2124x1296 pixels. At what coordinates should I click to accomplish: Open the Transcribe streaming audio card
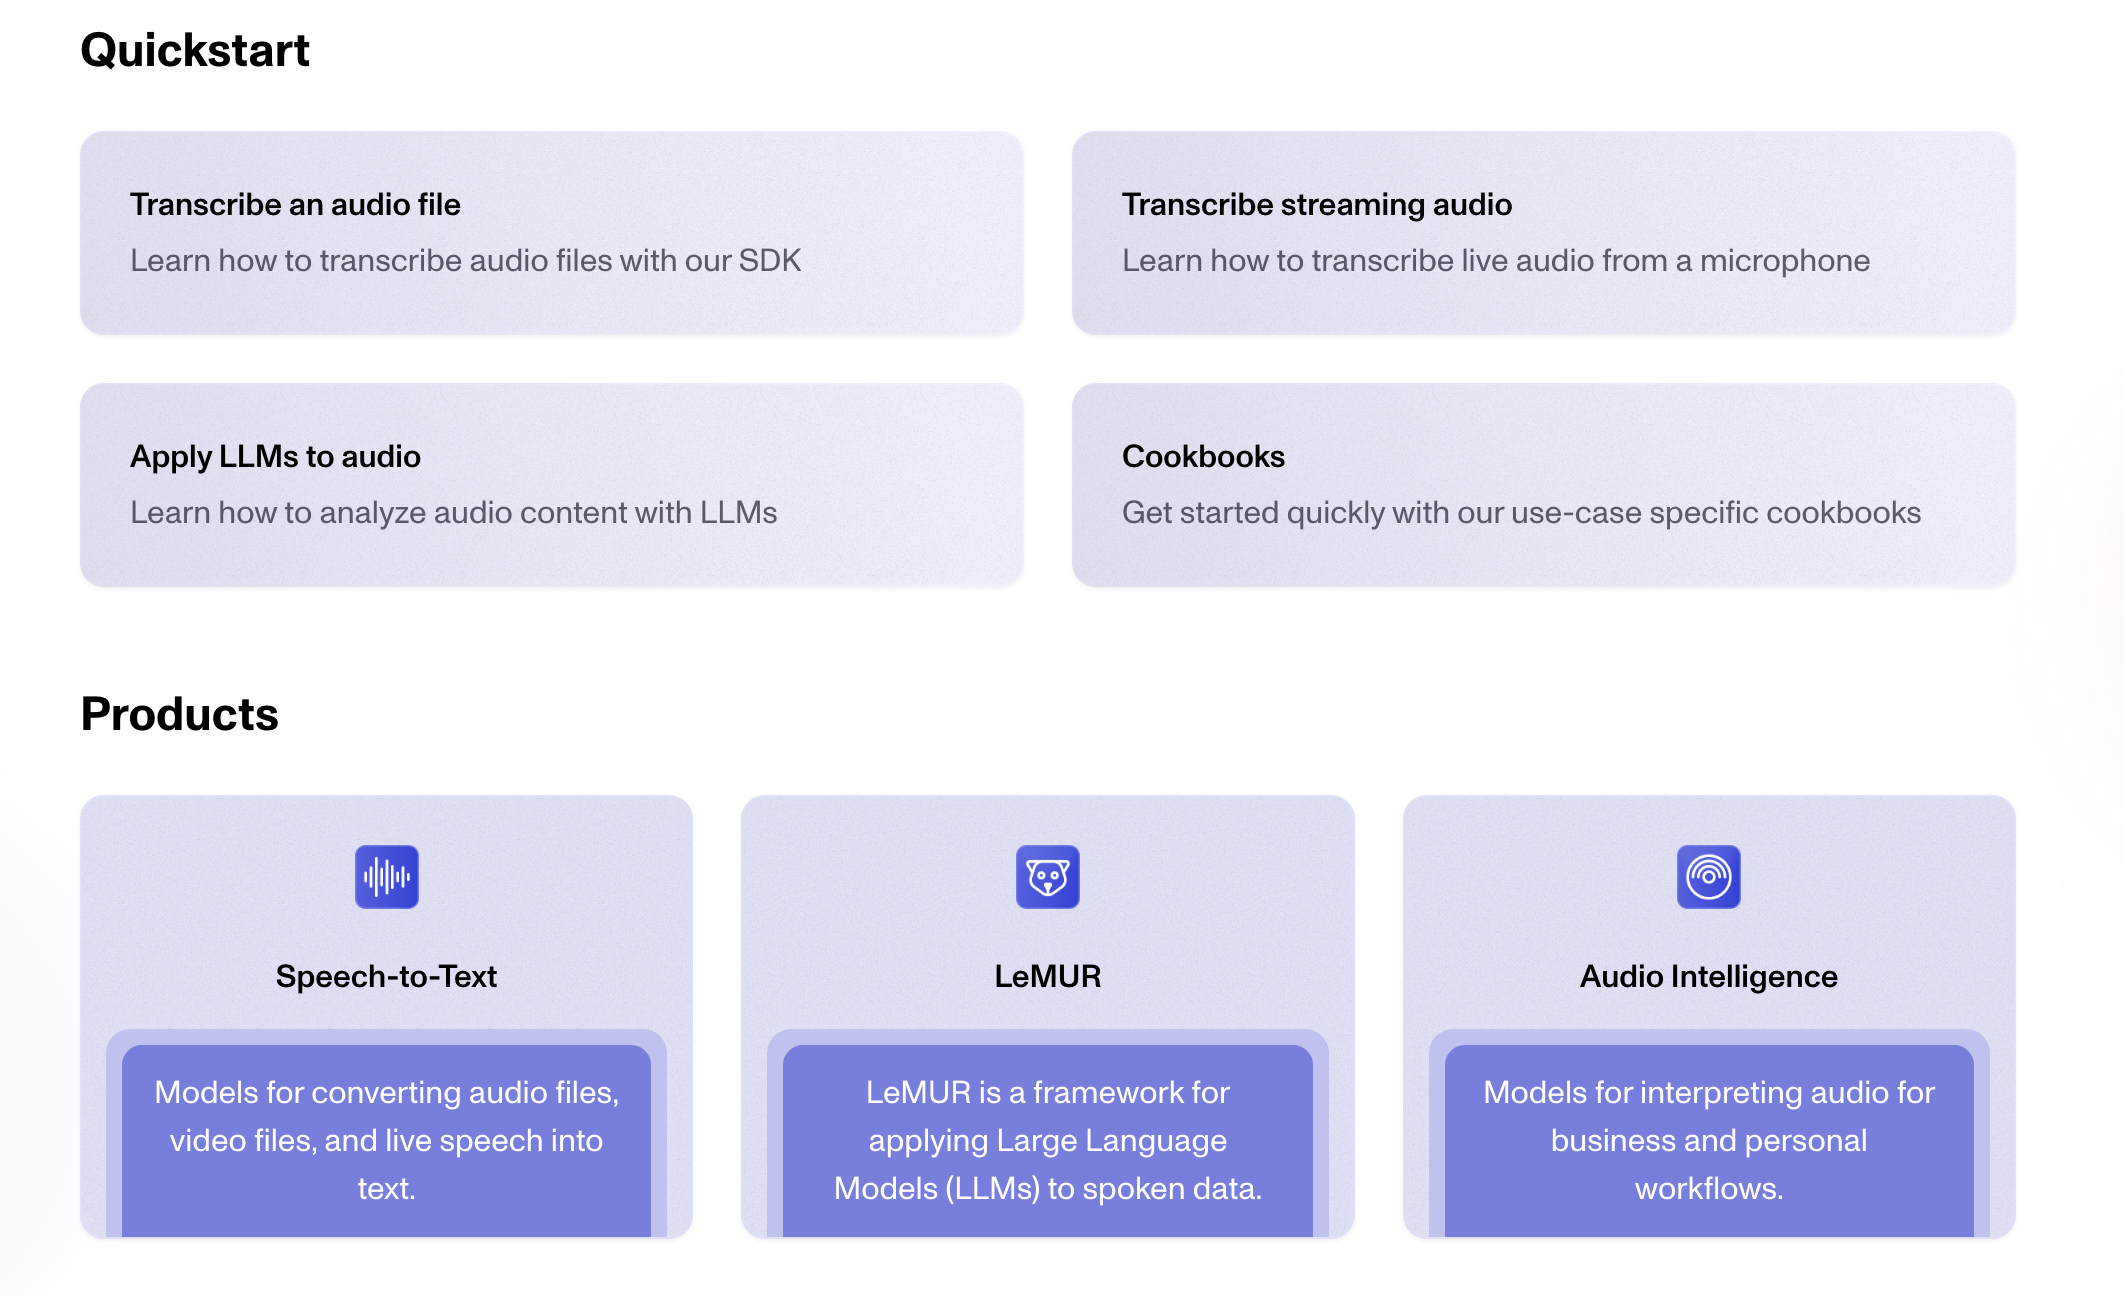pyautogui.click(x=1543, y=232)
